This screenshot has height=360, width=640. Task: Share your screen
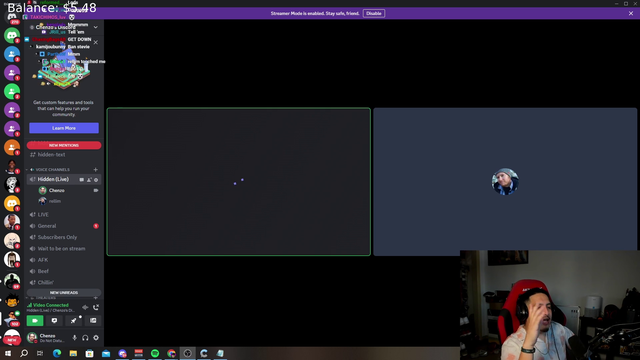(54, 321)
